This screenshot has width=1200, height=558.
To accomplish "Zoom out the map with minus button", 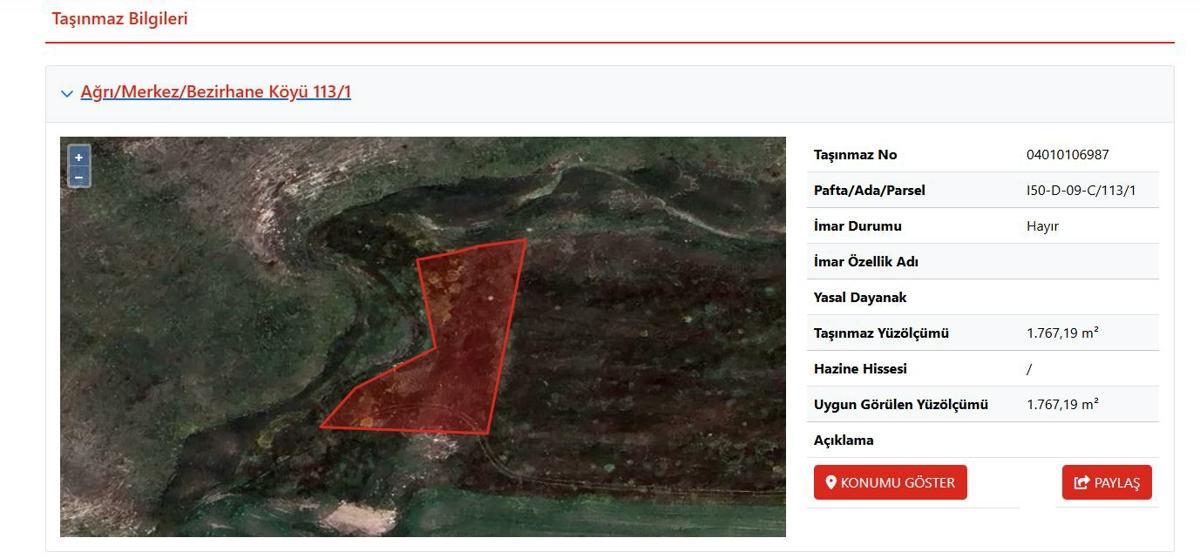I will (x=79, y=177).
